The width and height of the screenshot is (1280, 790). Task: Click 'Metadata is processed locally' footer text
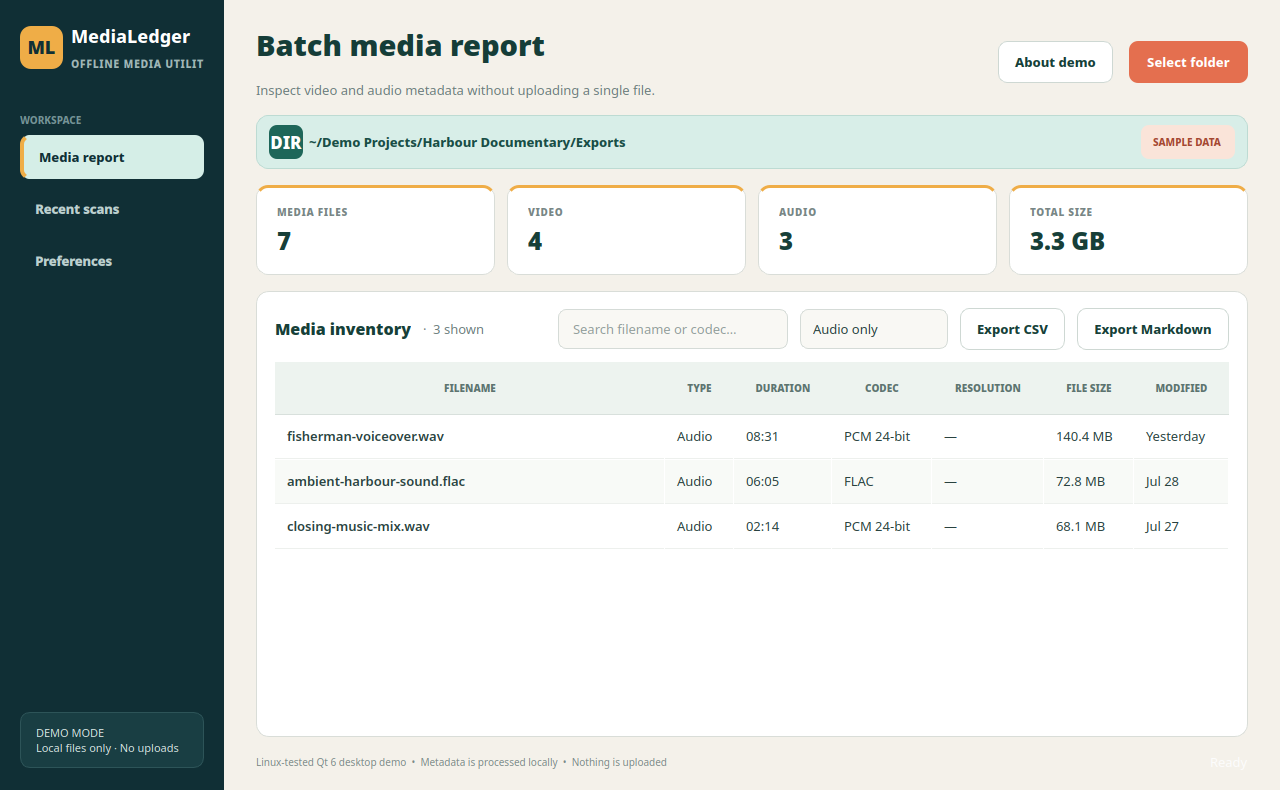click(489, 762)
